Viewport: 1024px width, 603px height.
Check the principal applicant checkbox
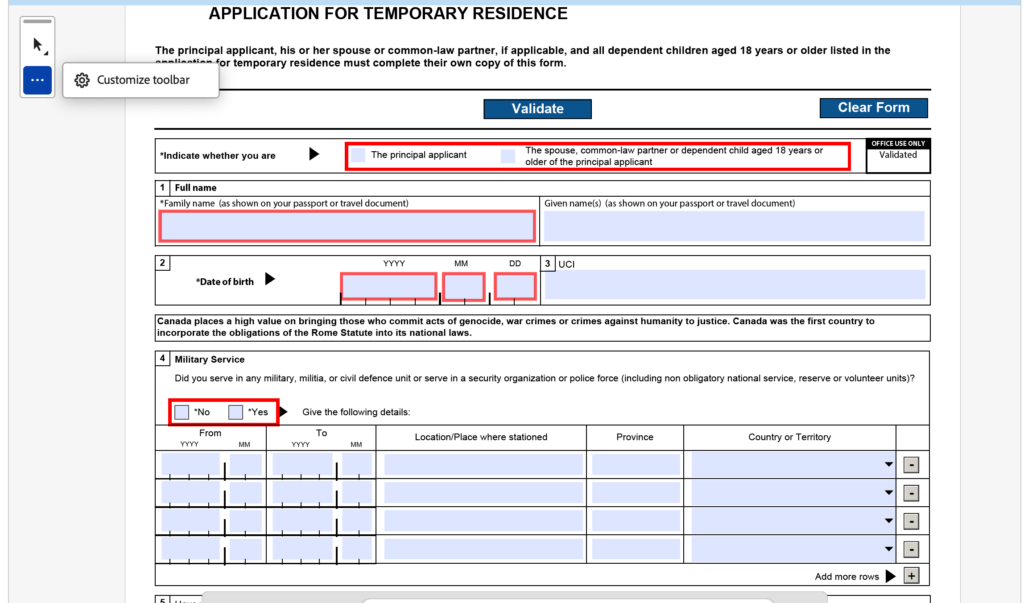(357, 155)
